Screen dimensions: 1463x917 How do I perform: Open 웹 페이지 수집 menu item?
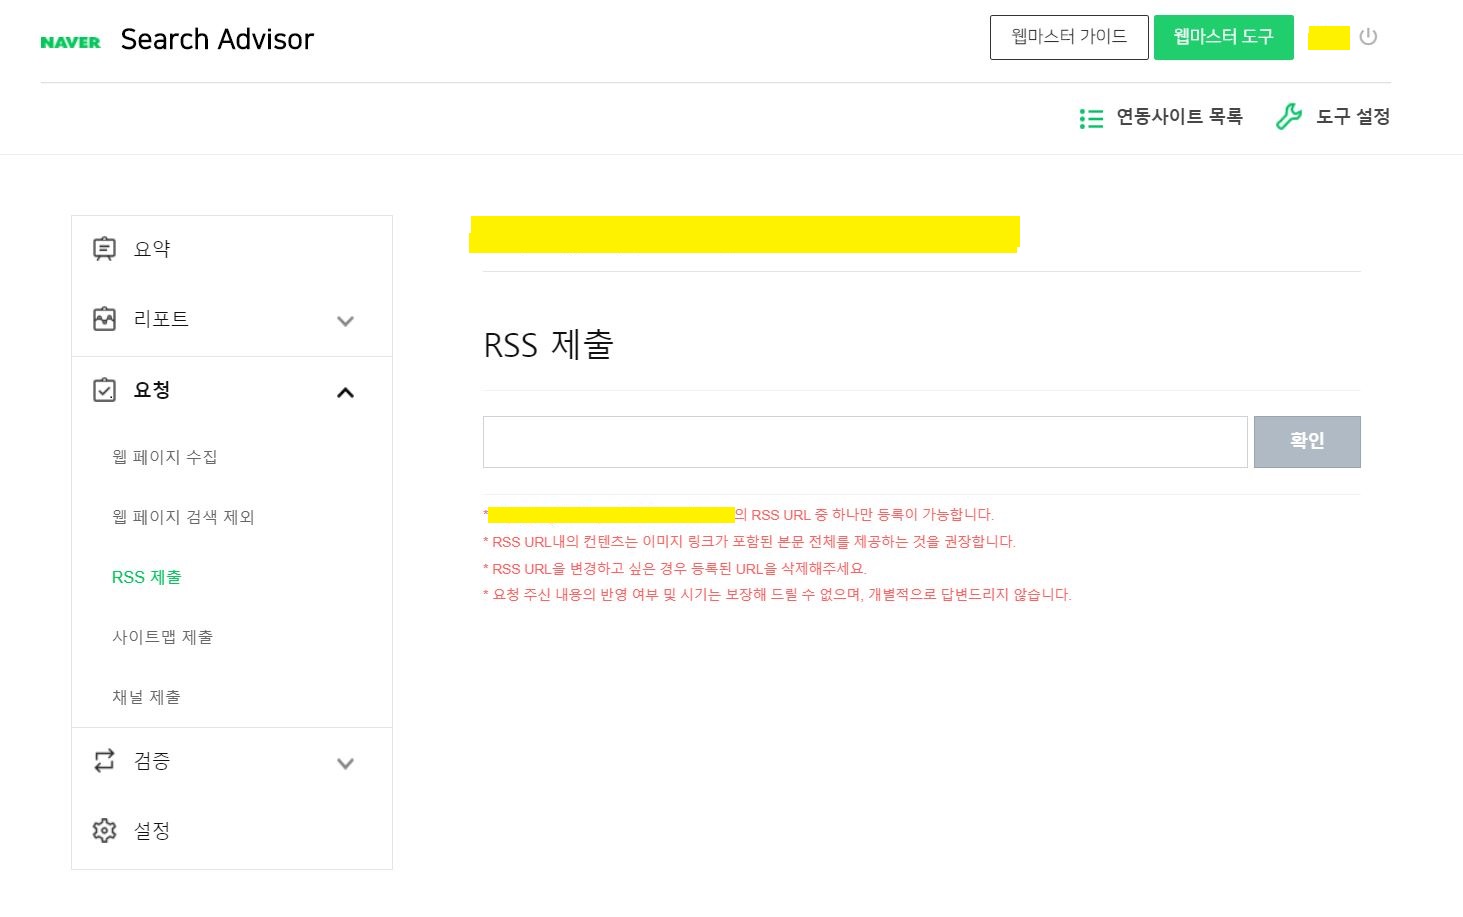point(164,457)
